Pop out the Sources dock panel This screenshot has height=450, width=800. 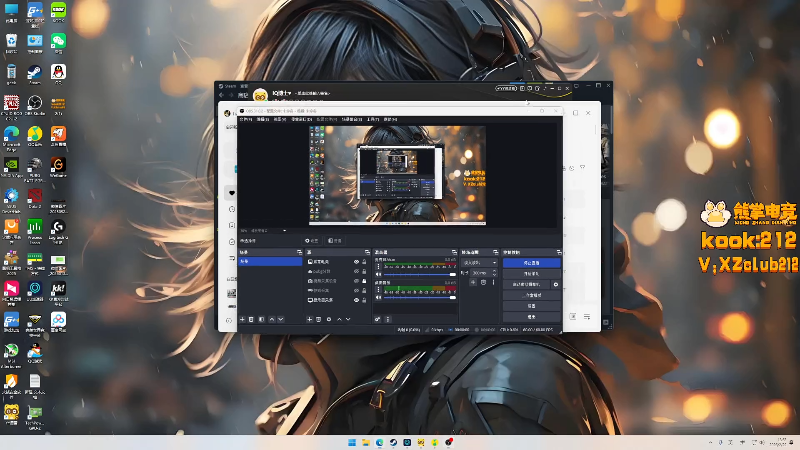pos(367,253)
